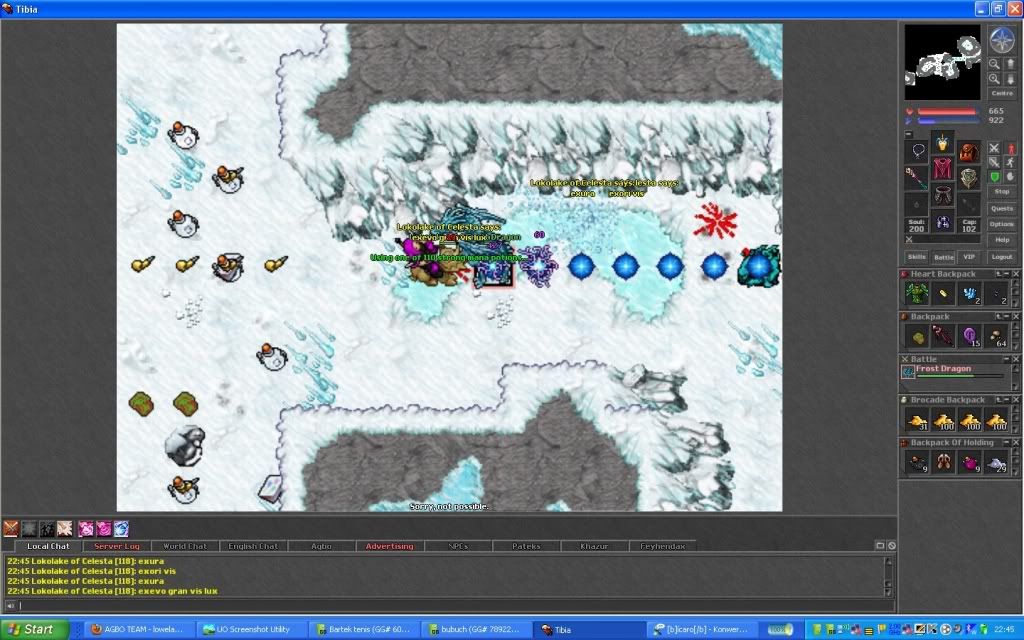Enable offensive fight mode
This screenshot has height=640, width=1024.
click(995, 148)
